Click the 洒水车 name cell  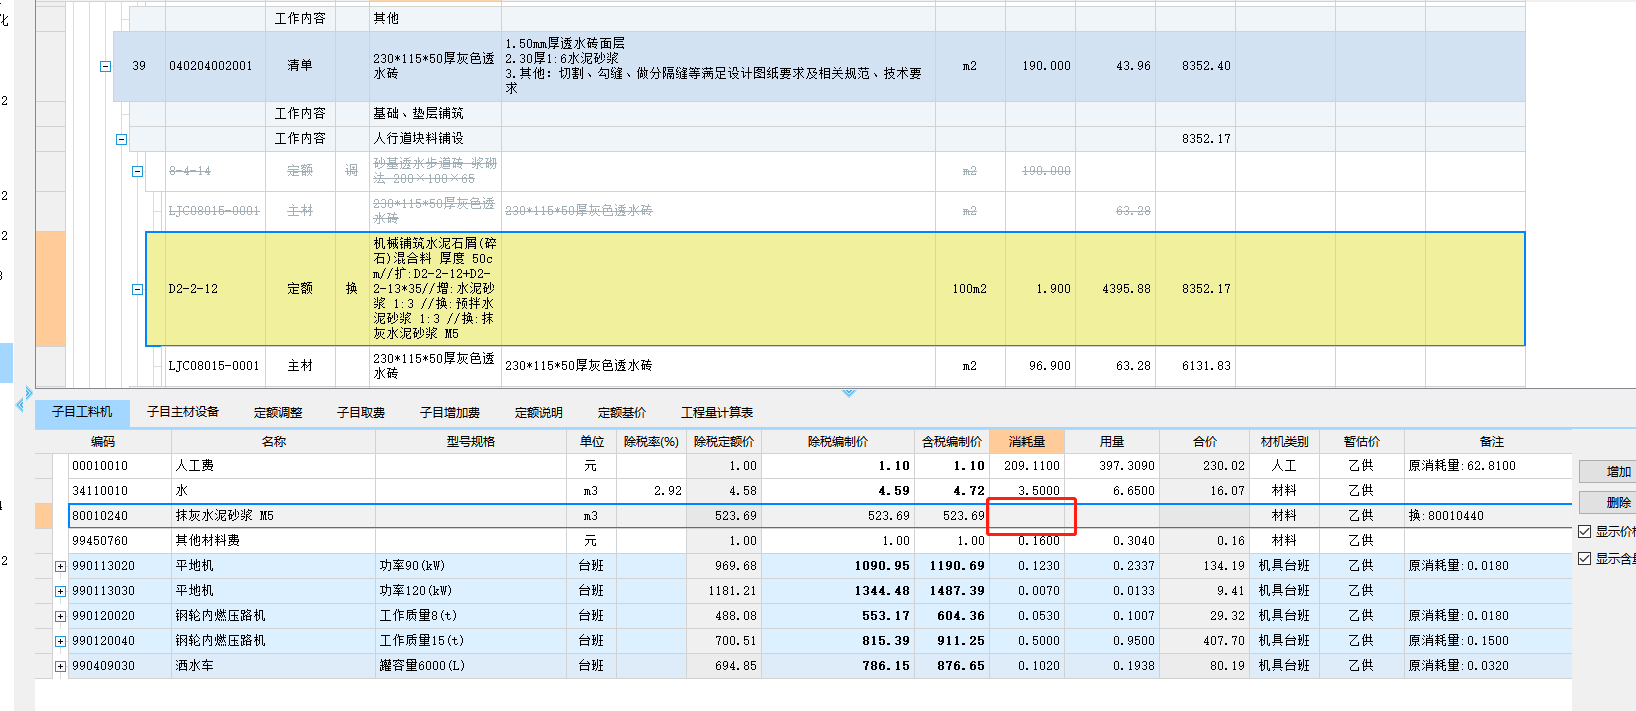coord(274,666)
